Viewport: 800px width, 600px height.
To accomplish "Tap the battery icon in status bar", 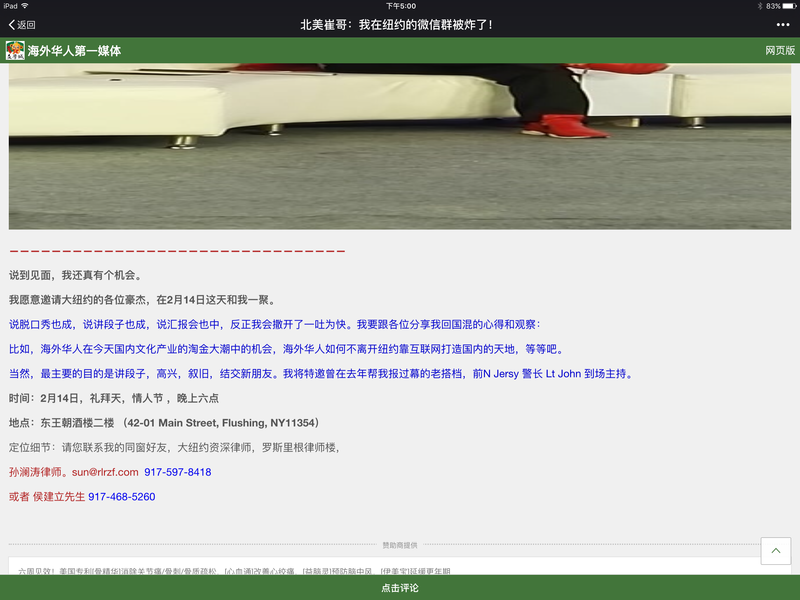I will [x=786, y=6].
